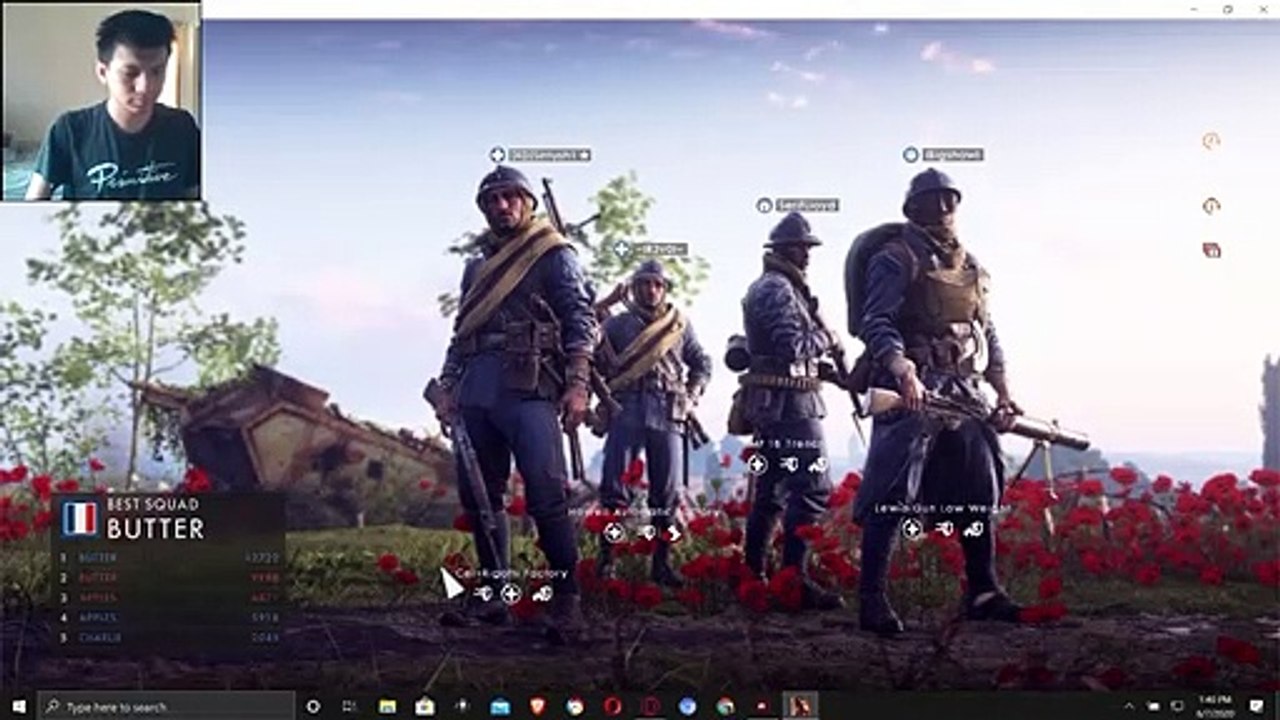Launch Microsoft Store from the taskbar
1280x720 pixels.
tap(425, 706)
